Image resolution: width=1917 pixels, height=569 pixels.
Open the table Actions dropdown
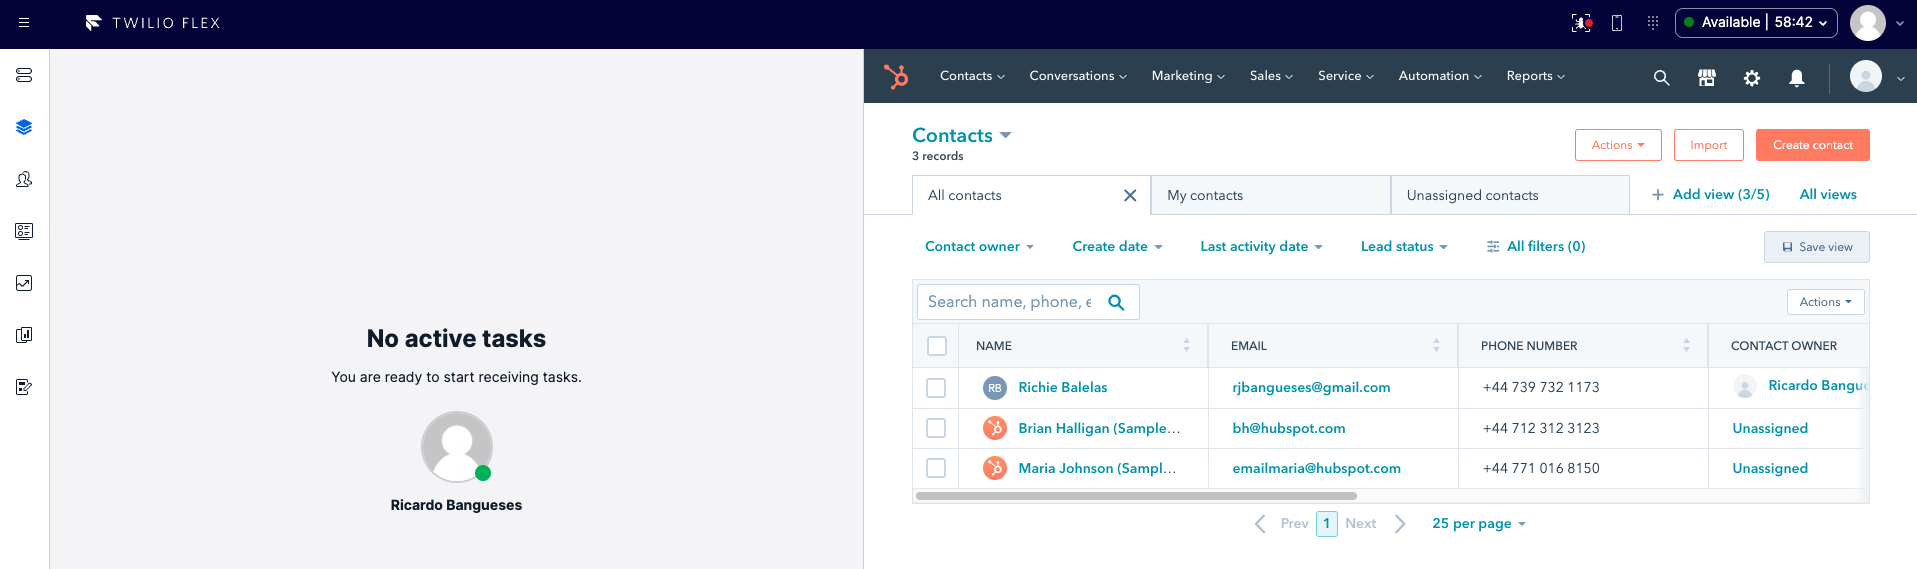click(1825, 302)
